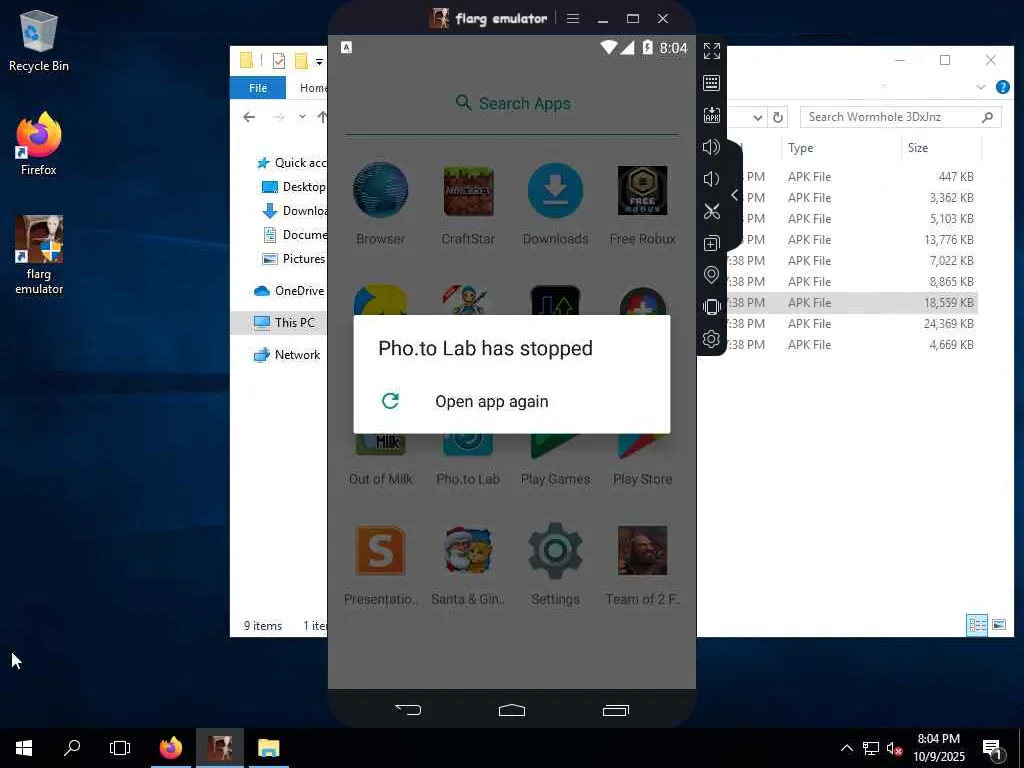Image resolution: width=1024 pixels, height=768 pixels.
Task: Raise the emulator volume with the volume up icon
Action: pos(711,147)
